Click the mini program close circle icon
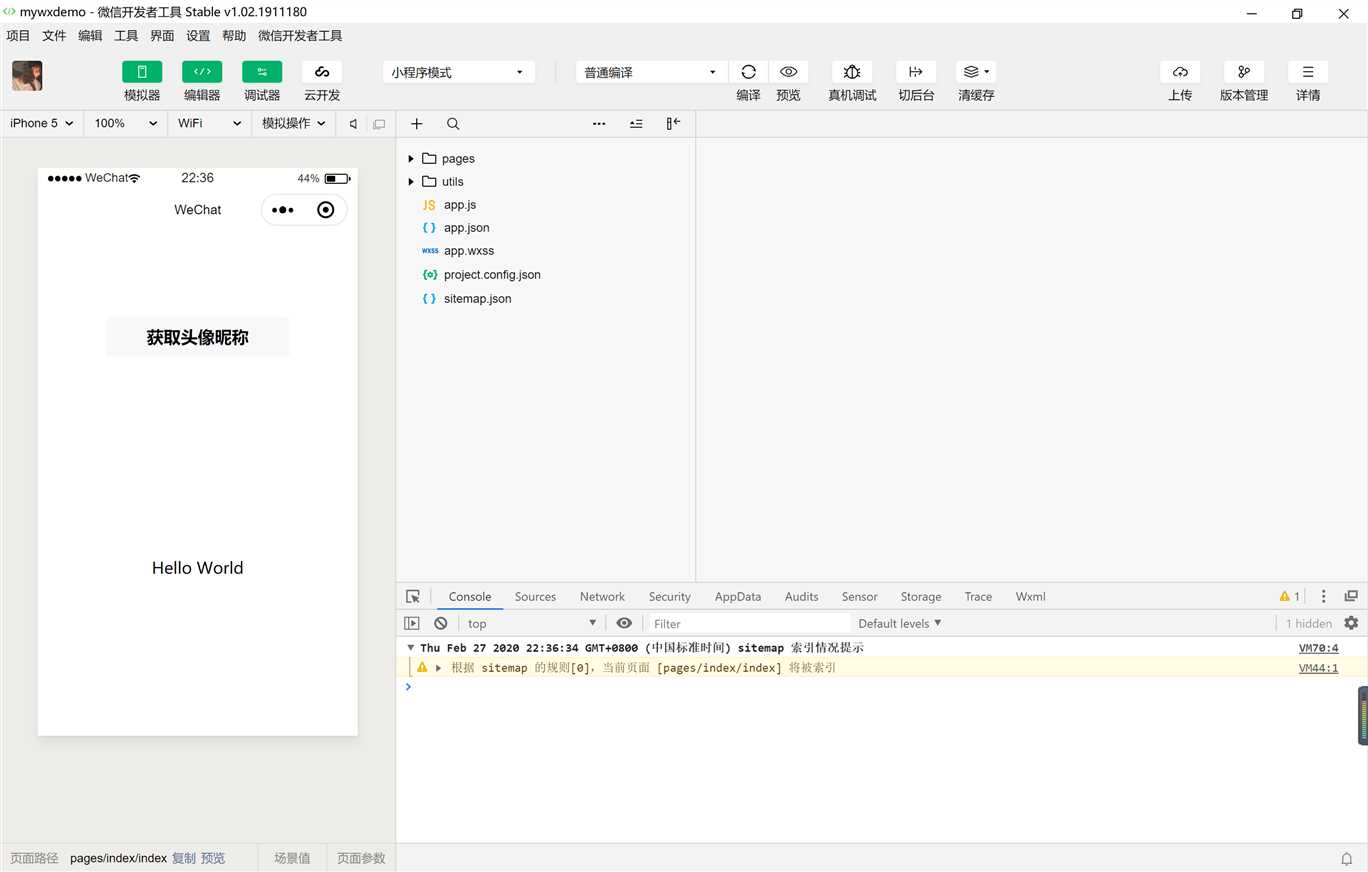Image resolution: width=1368 pixels, height=872 pixels. click(325, 210)
